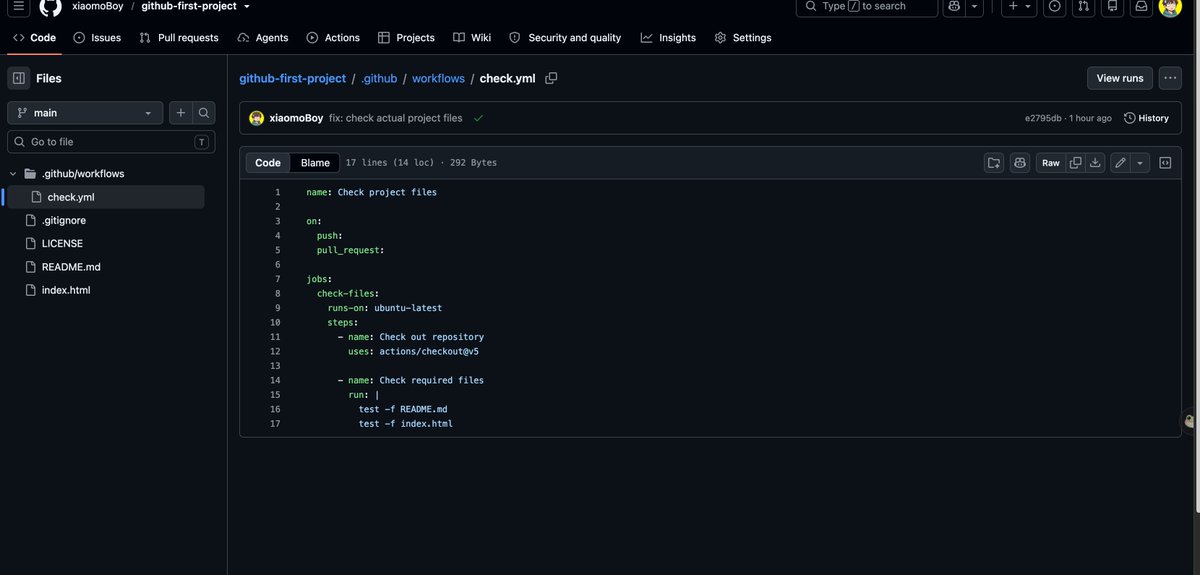Open LICENSE in the file tree
This screenshot has width=1200, height=575.
coord(62,243)
